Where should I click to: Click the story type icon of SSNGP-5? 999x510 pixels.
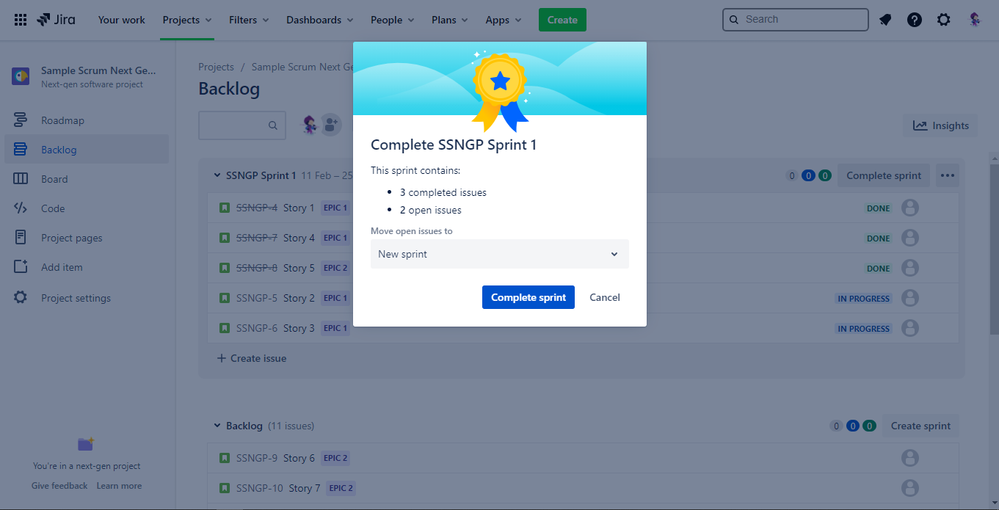point(224,298)
